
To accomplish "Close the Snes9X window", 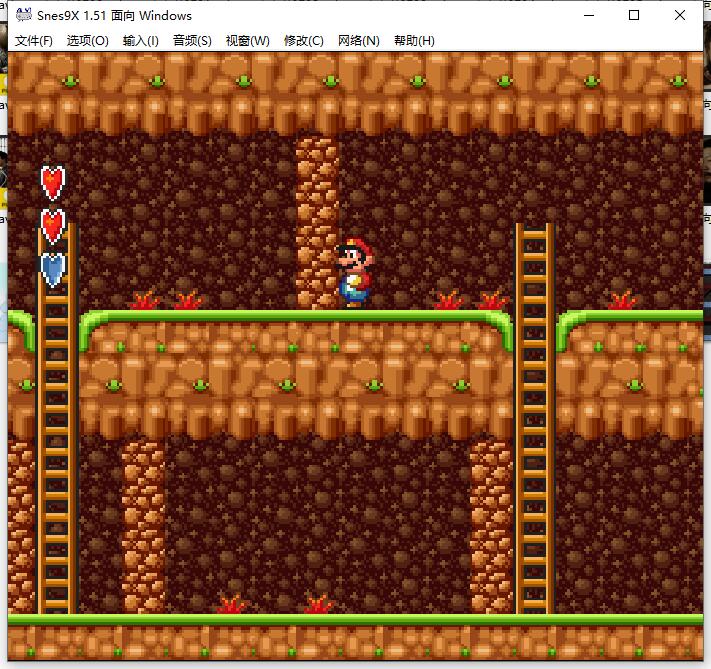I will point(680,15).
